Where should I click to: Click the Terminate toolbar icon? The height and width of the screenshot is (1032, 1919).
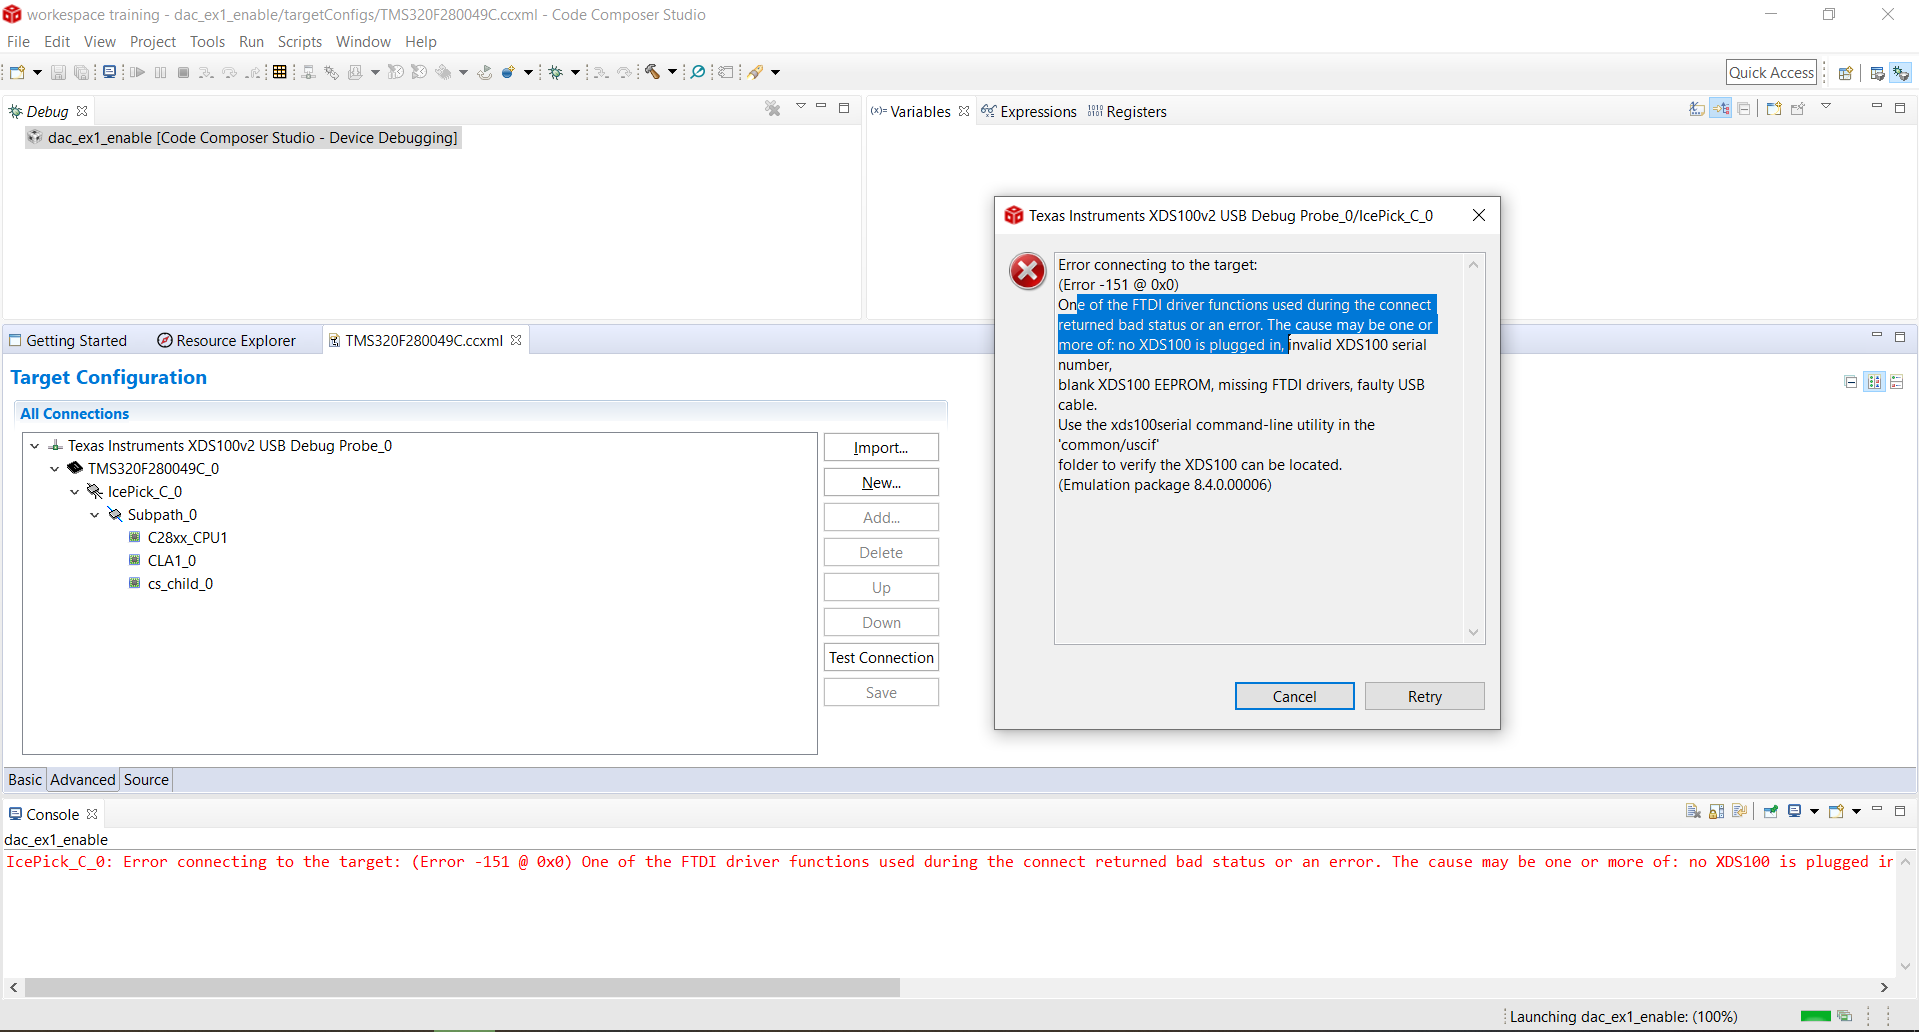tap(183, 72)
